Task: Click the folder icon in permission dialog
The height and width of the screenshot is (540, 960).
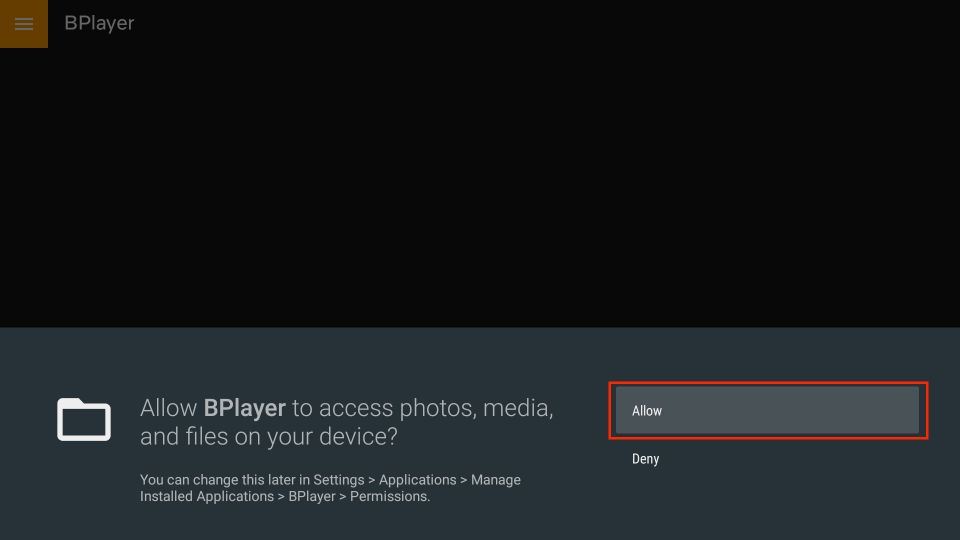Action: click(x=84, y=419)
